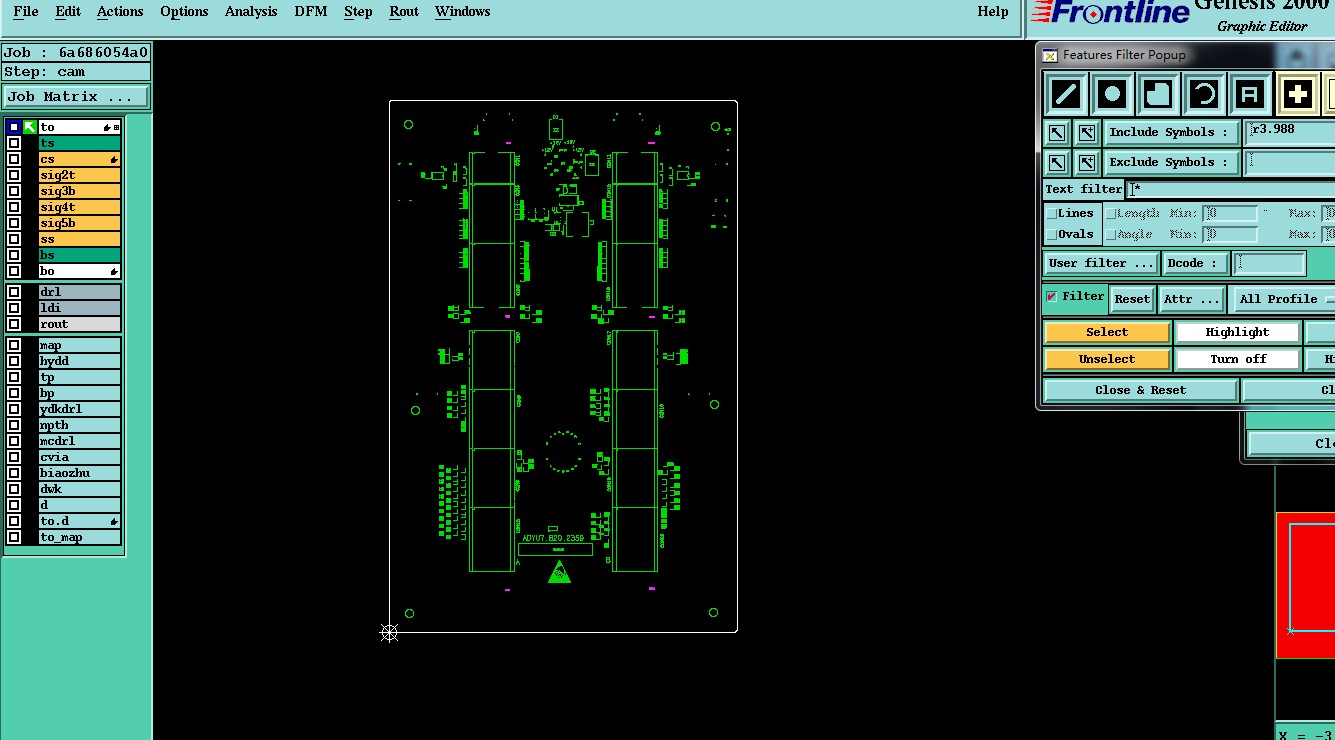Click first arrow icon beside Exclude Symbols
1335x740 pixels.
[x=1057, y=162]
